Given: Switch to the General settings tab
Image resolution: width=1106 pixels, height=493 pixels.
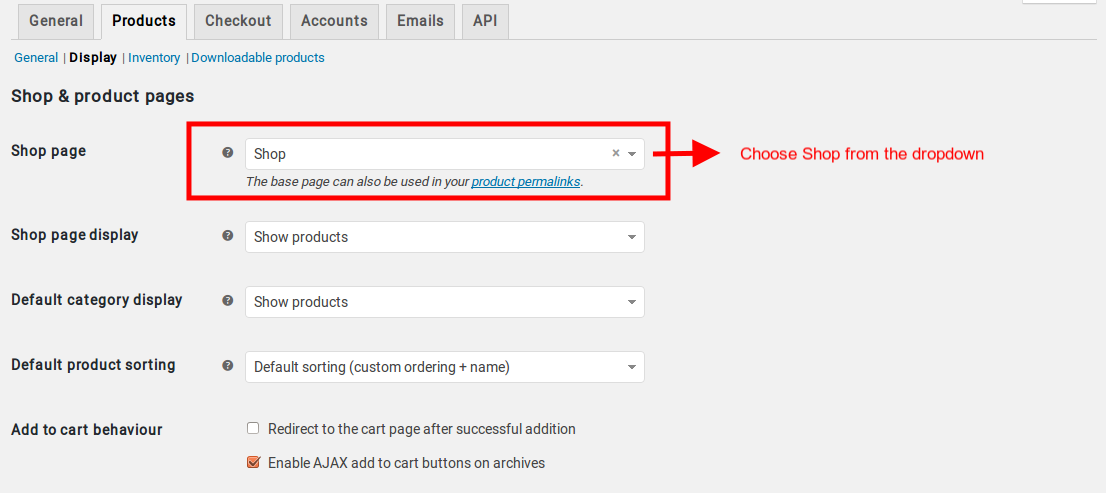Looking at the screenshot, I should [56, 21].
